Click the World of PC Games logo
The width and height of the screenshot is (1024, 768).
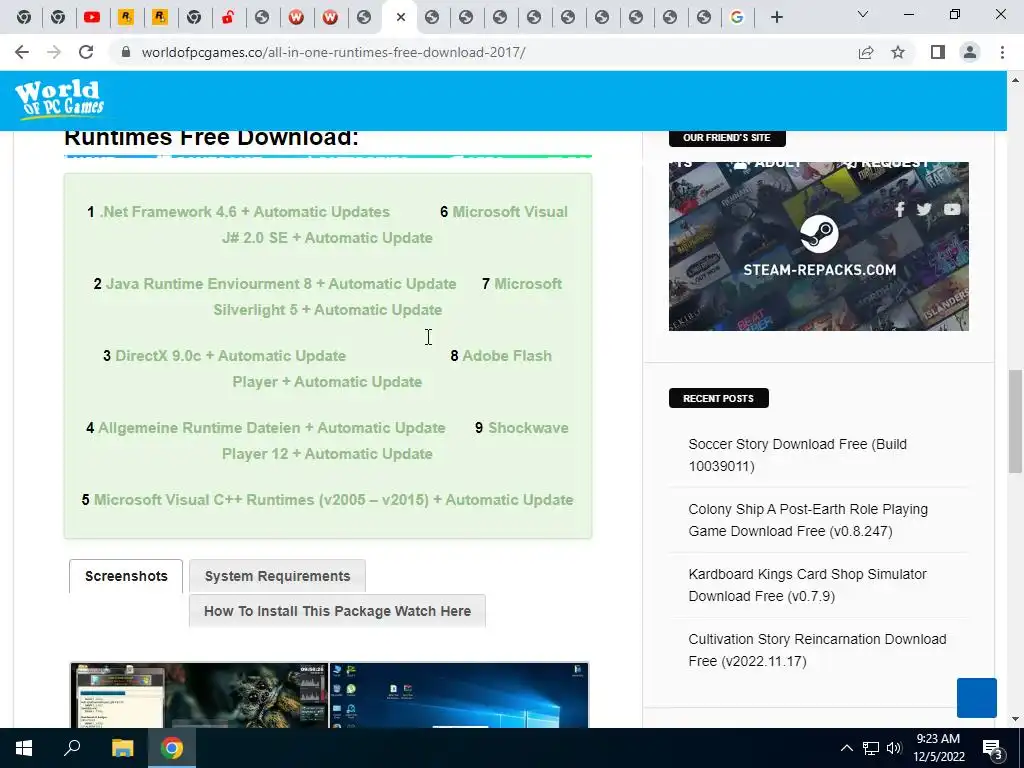59,98
